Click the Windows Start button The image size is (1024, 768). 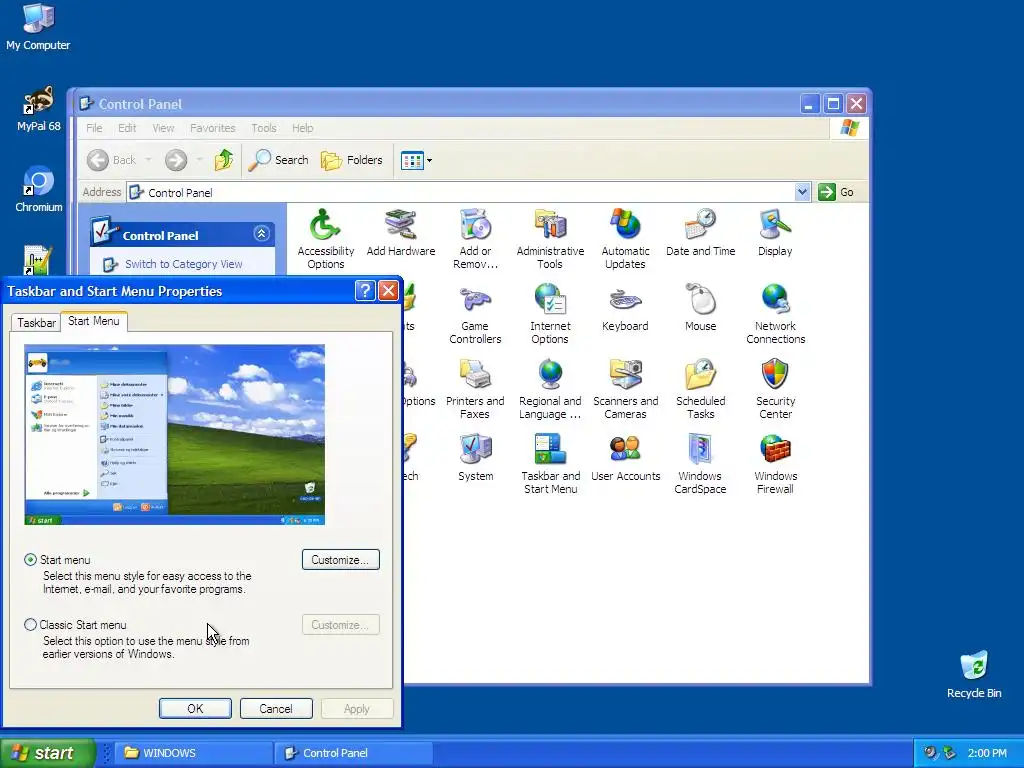point(48,753)
